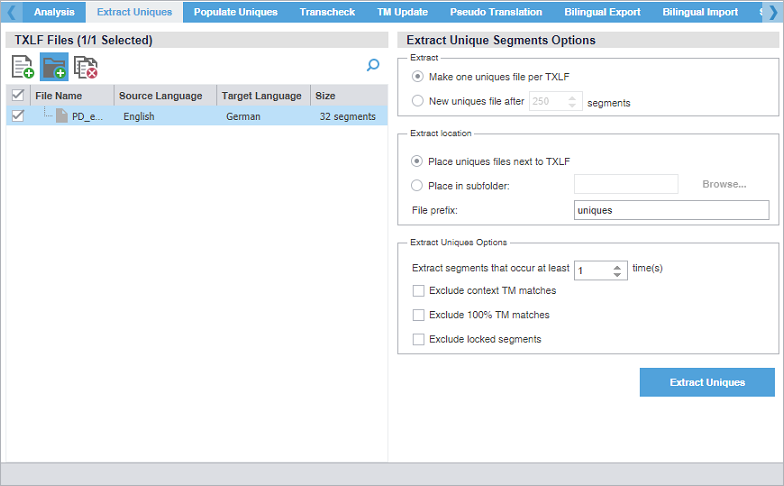Decrease the minimum occurrence count stepper
This screenshot has width=784, height=486.
(617, 275)
